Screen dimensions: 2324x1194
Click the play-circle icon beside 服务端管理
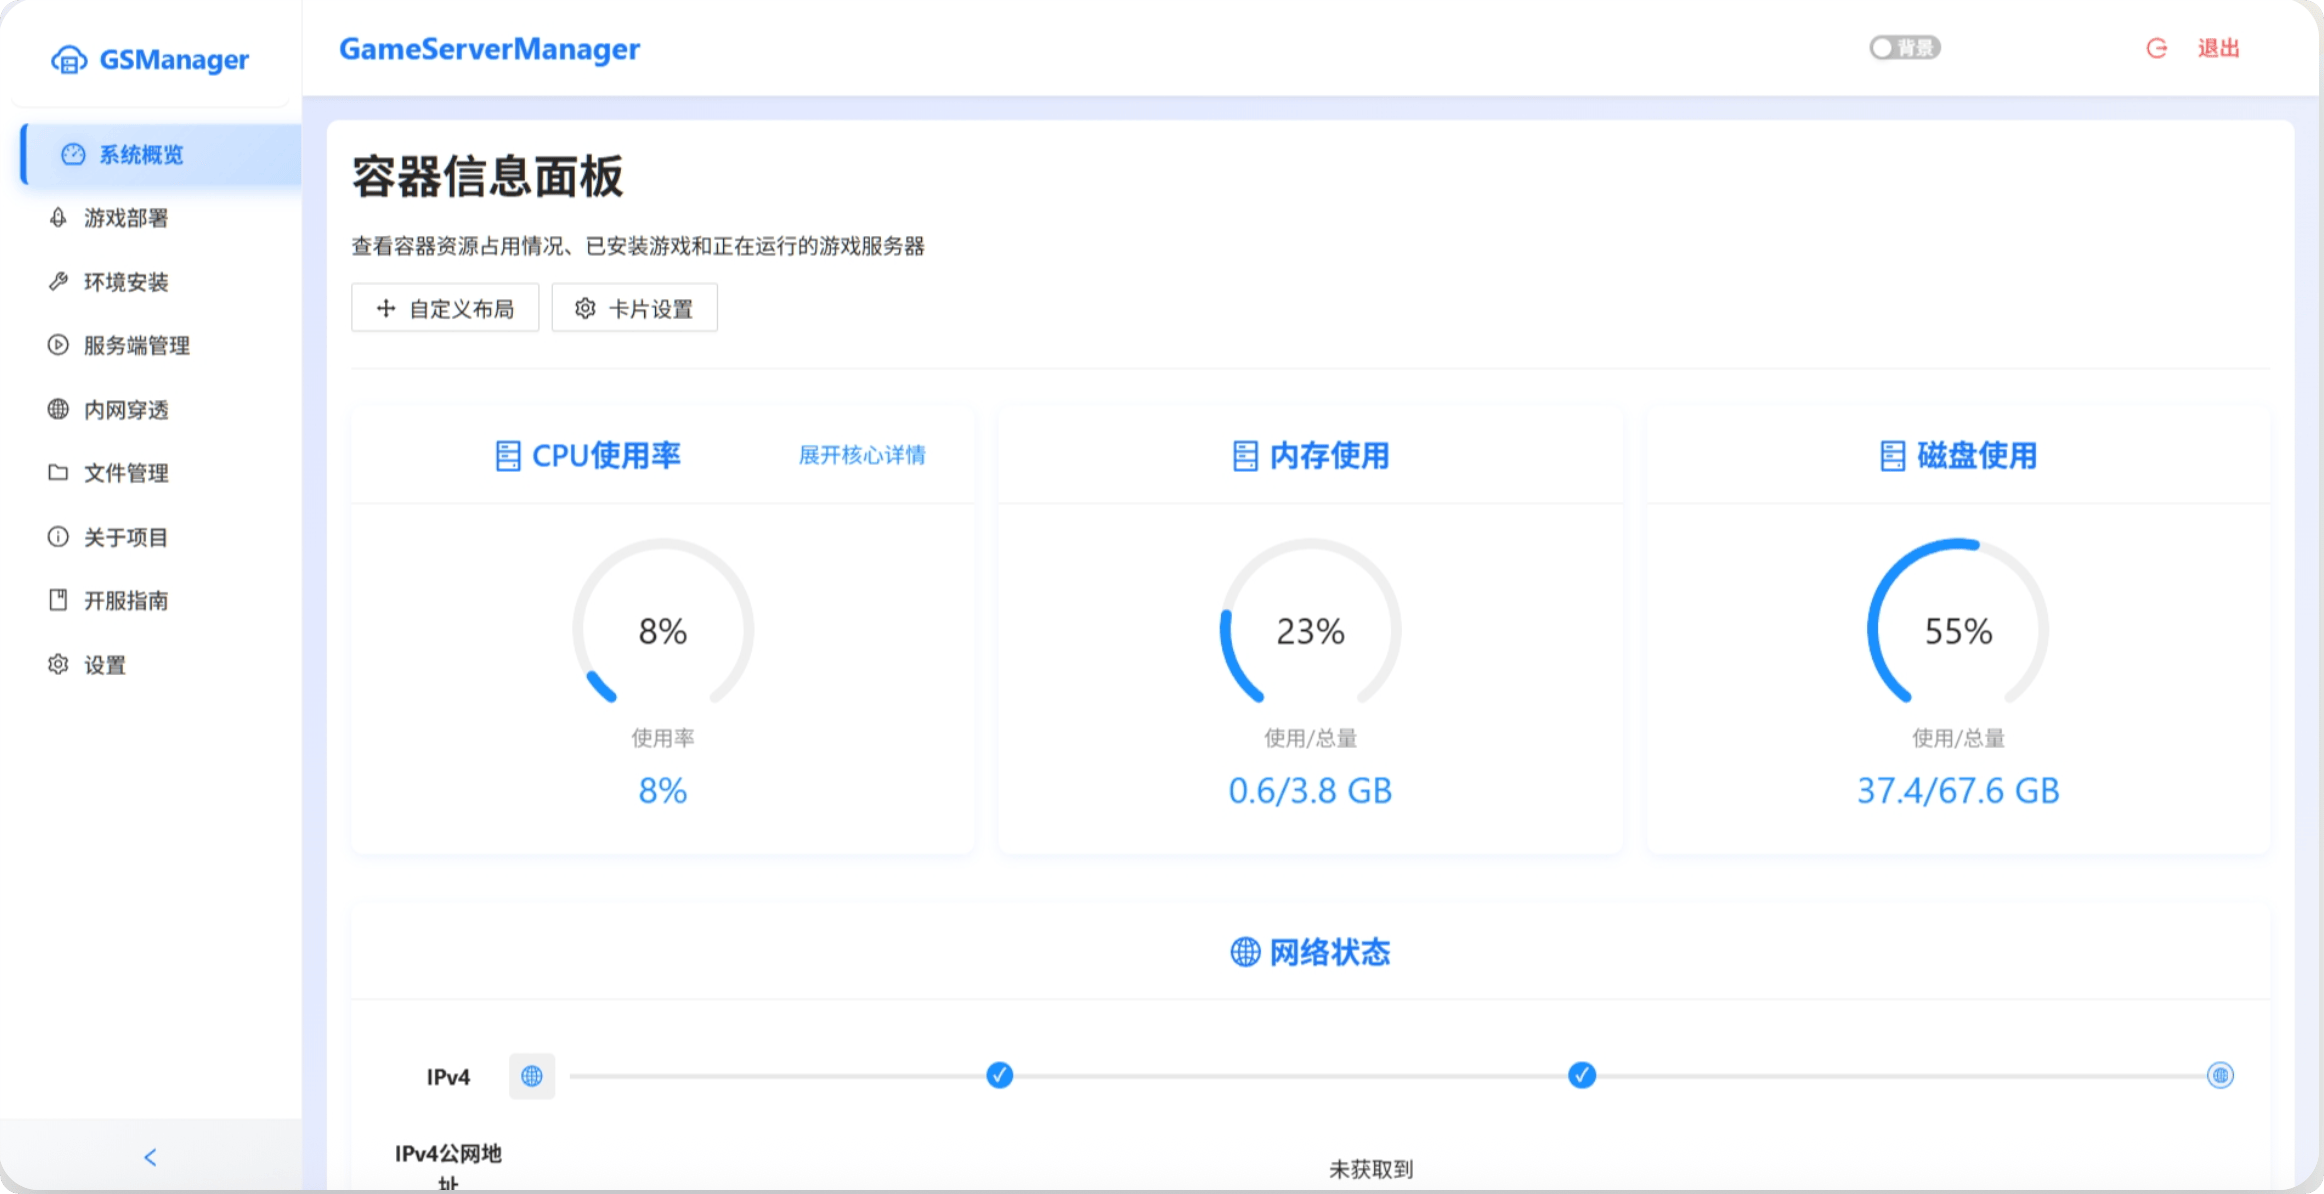58,345
